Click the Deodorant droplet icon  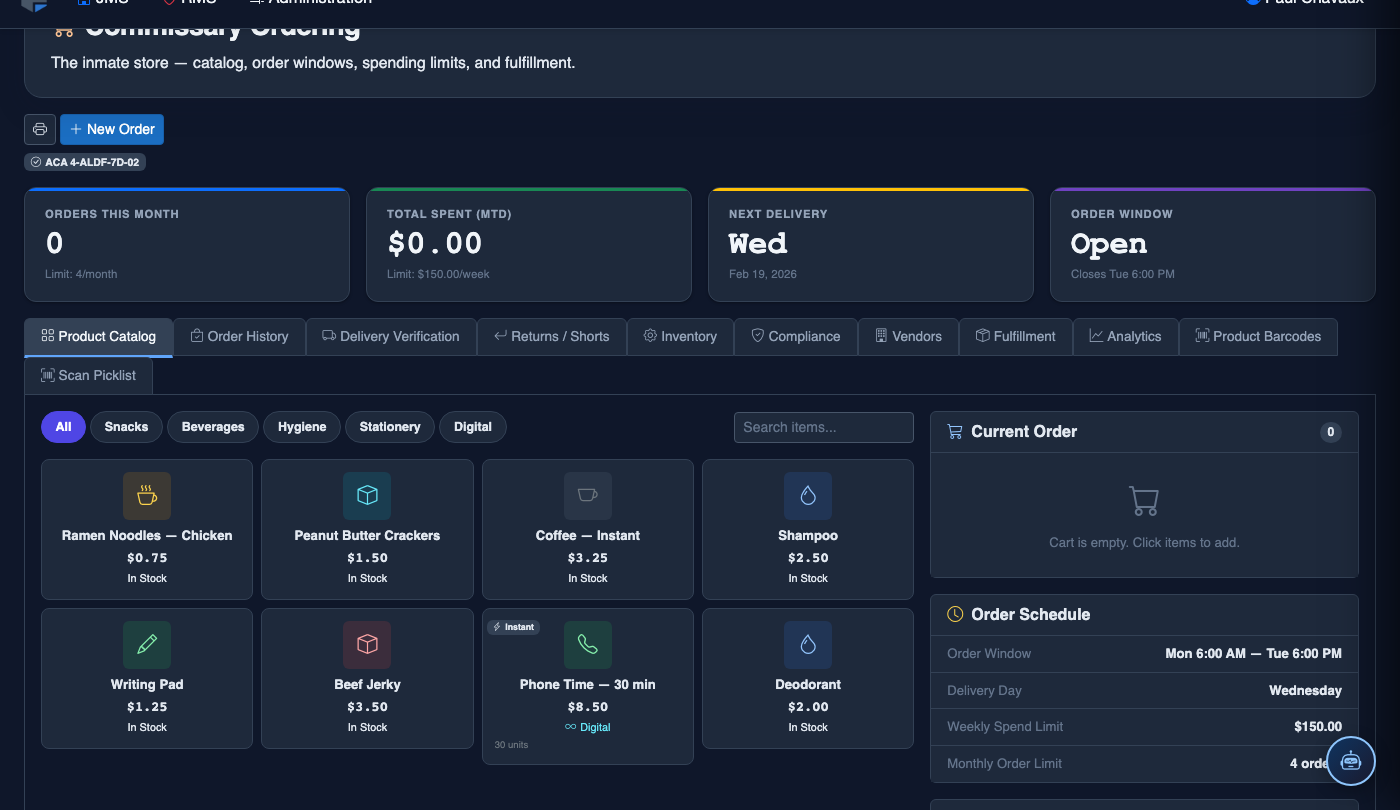pyautogui.click(x=808, y=645)
